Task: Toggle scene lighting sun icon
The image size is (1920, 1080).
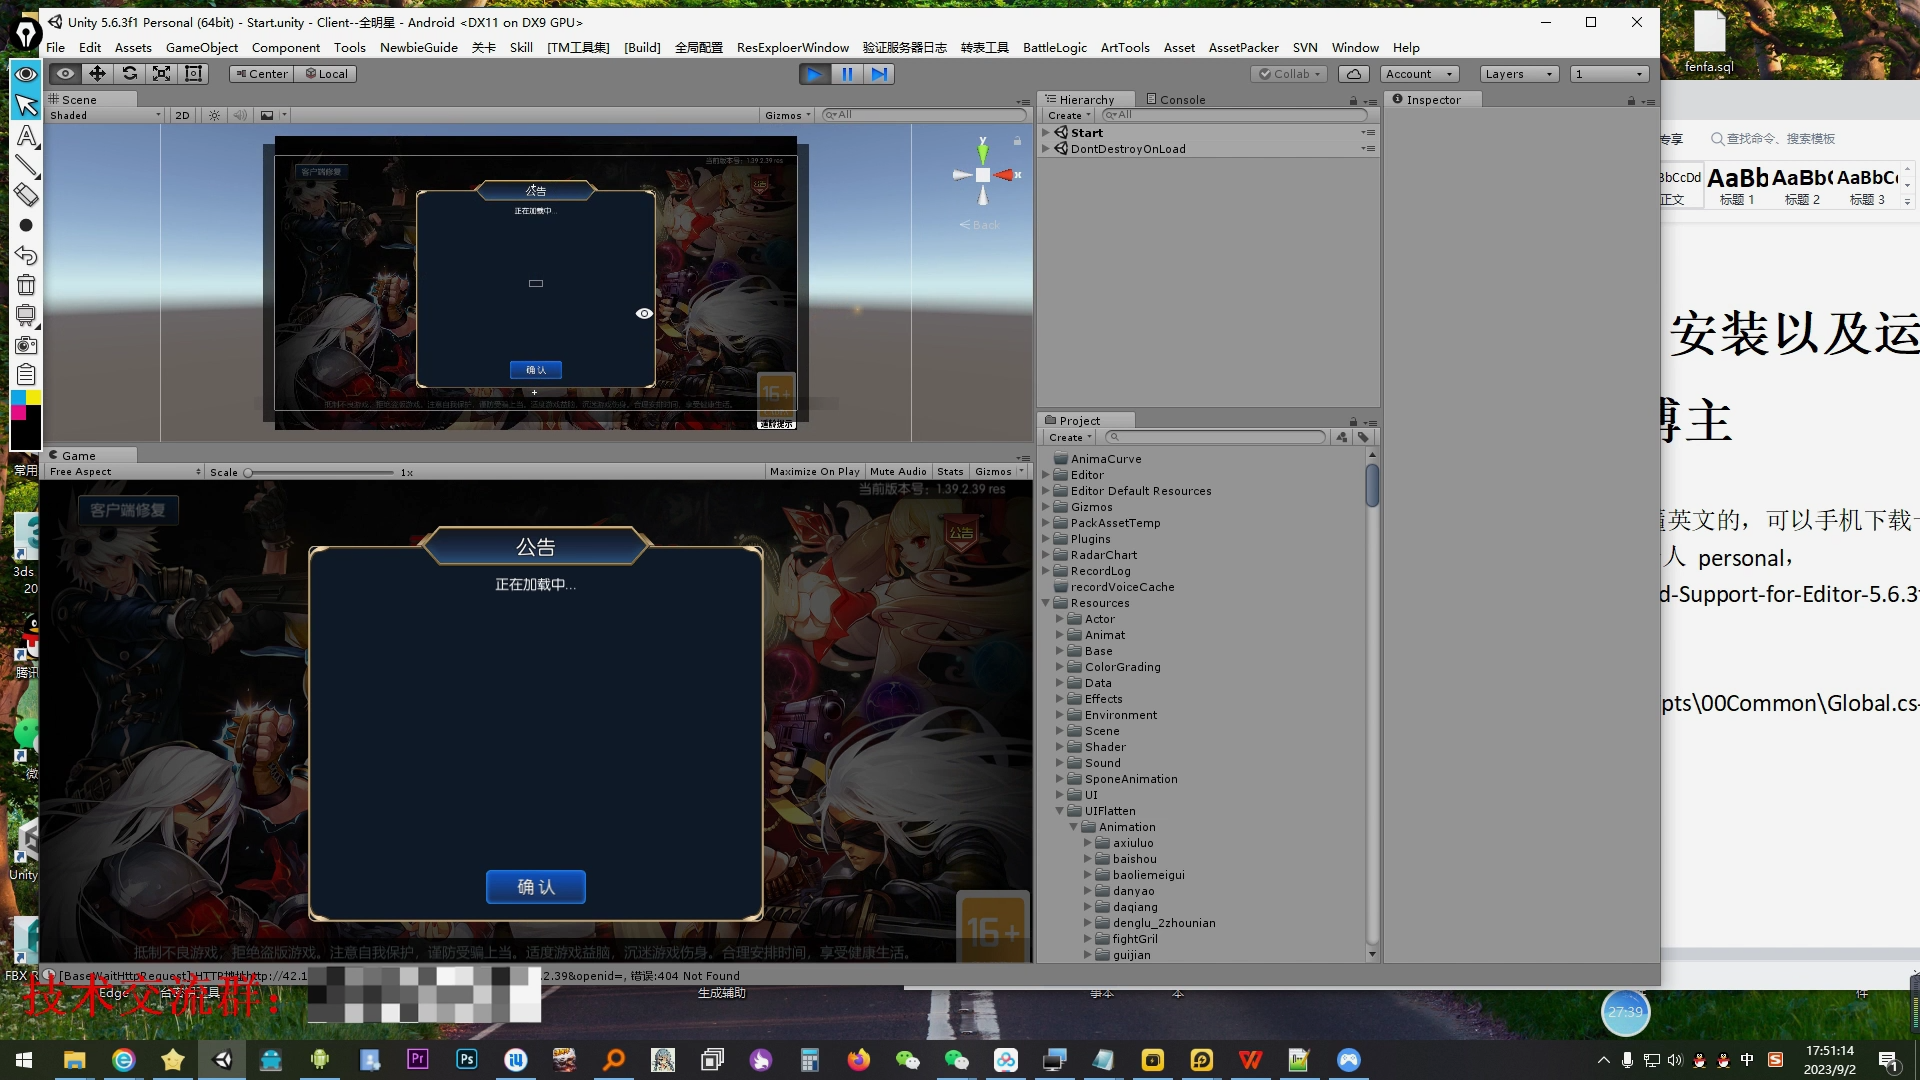Action: point(214,115)
